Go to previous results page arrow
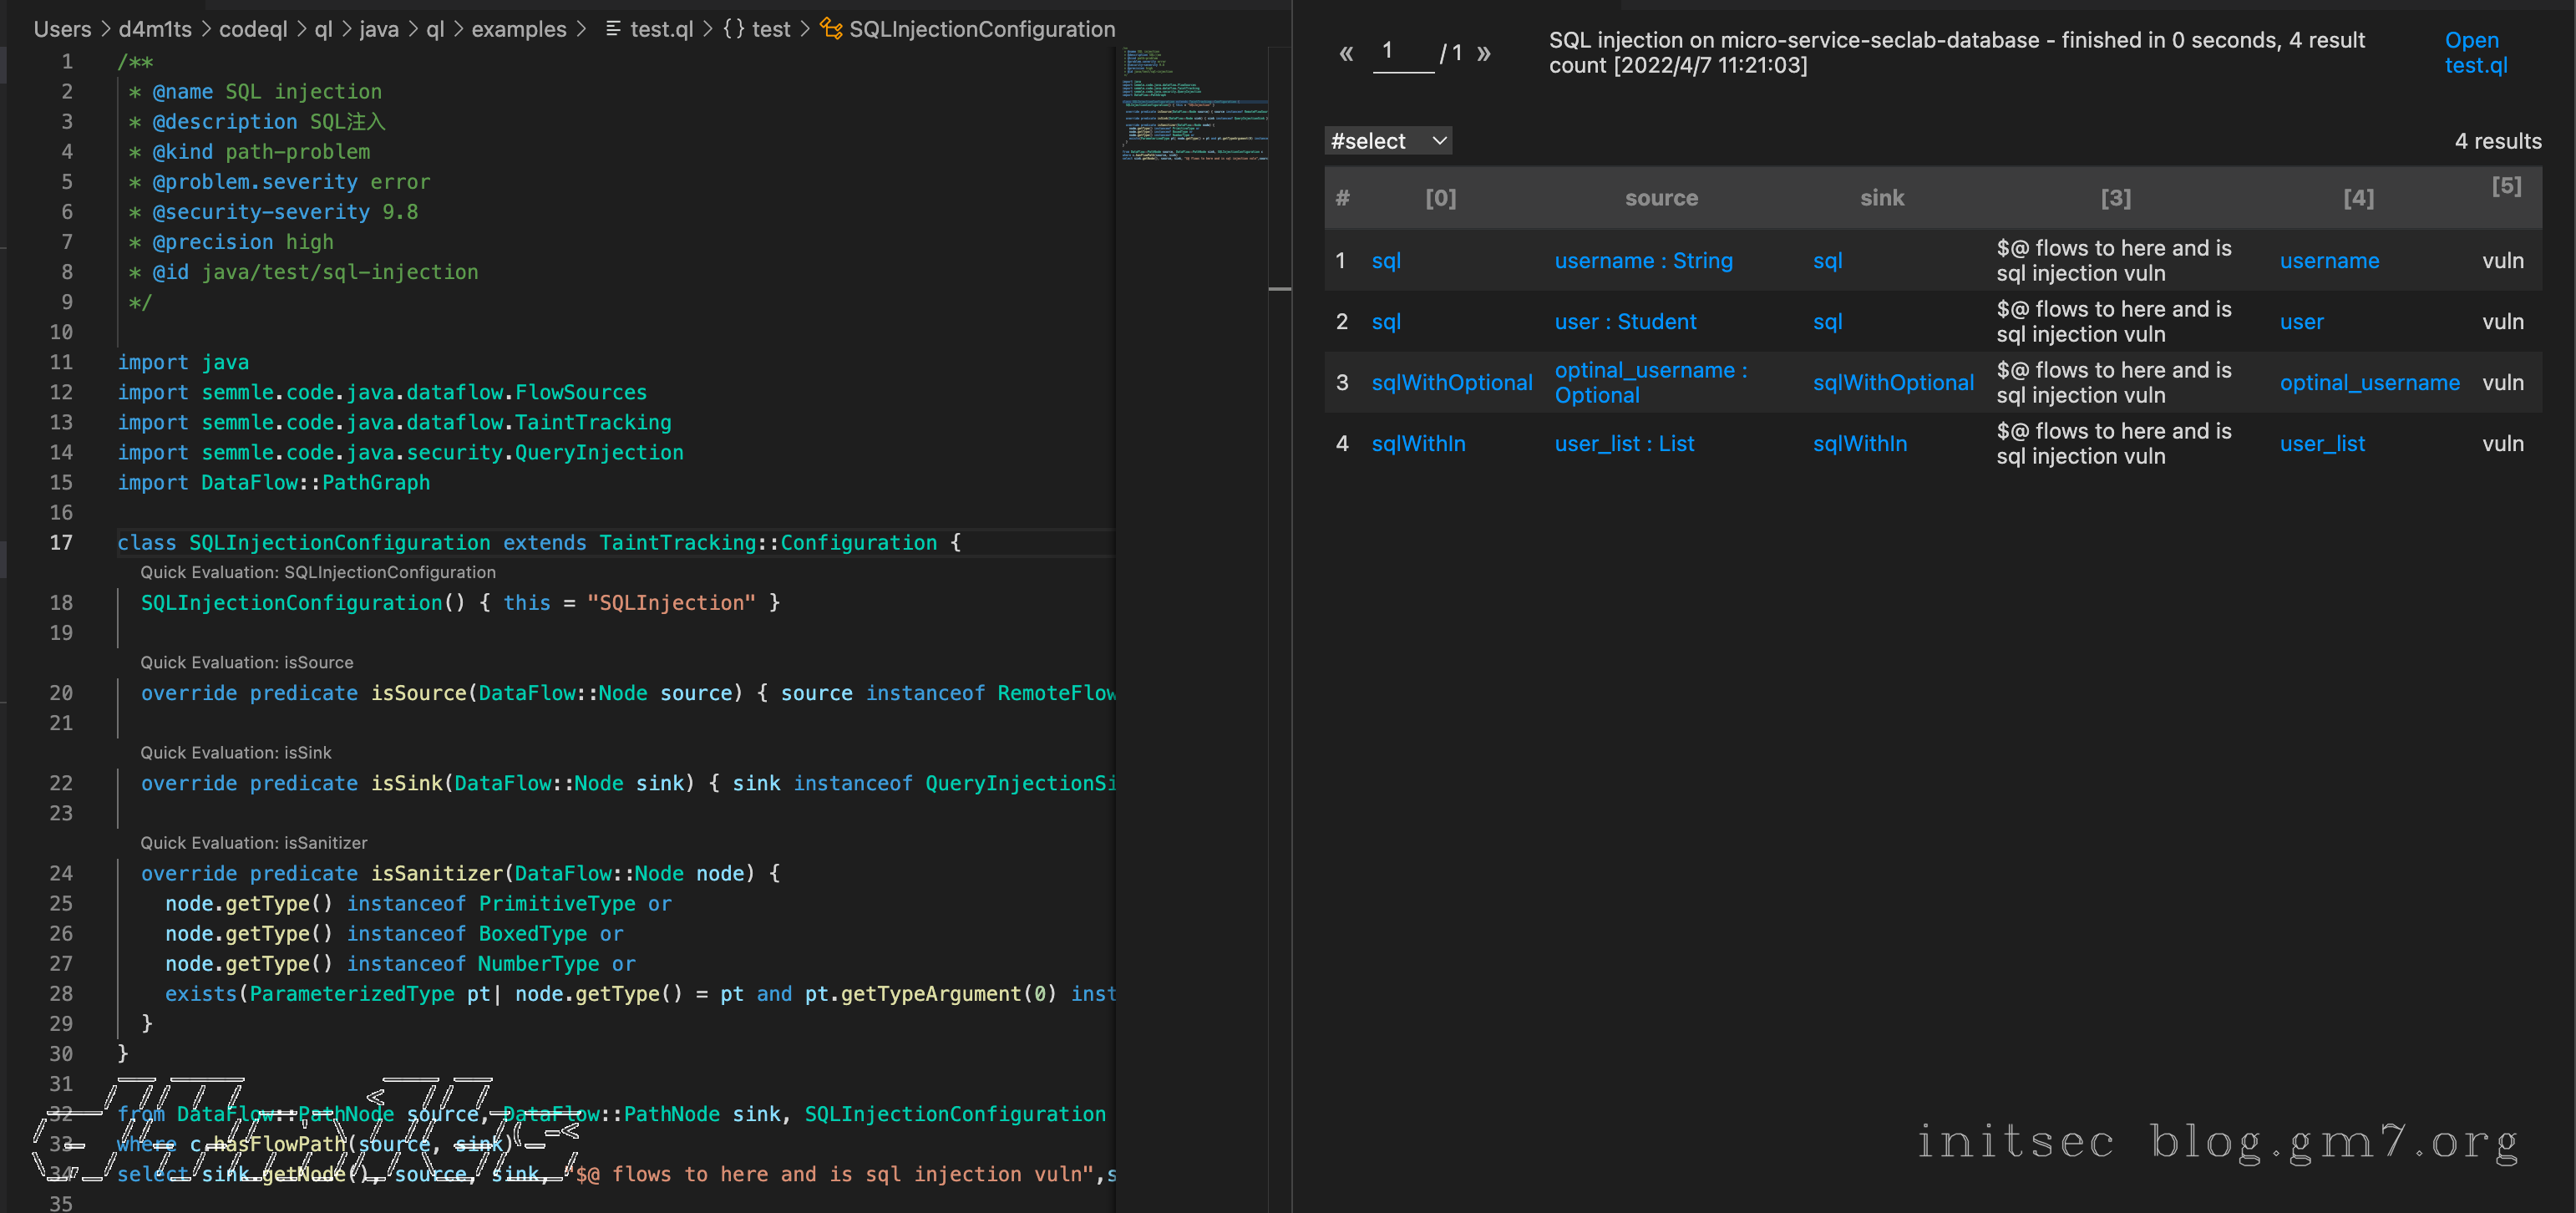This screenshot has width=2576, height=1213. coord(1346,53)
